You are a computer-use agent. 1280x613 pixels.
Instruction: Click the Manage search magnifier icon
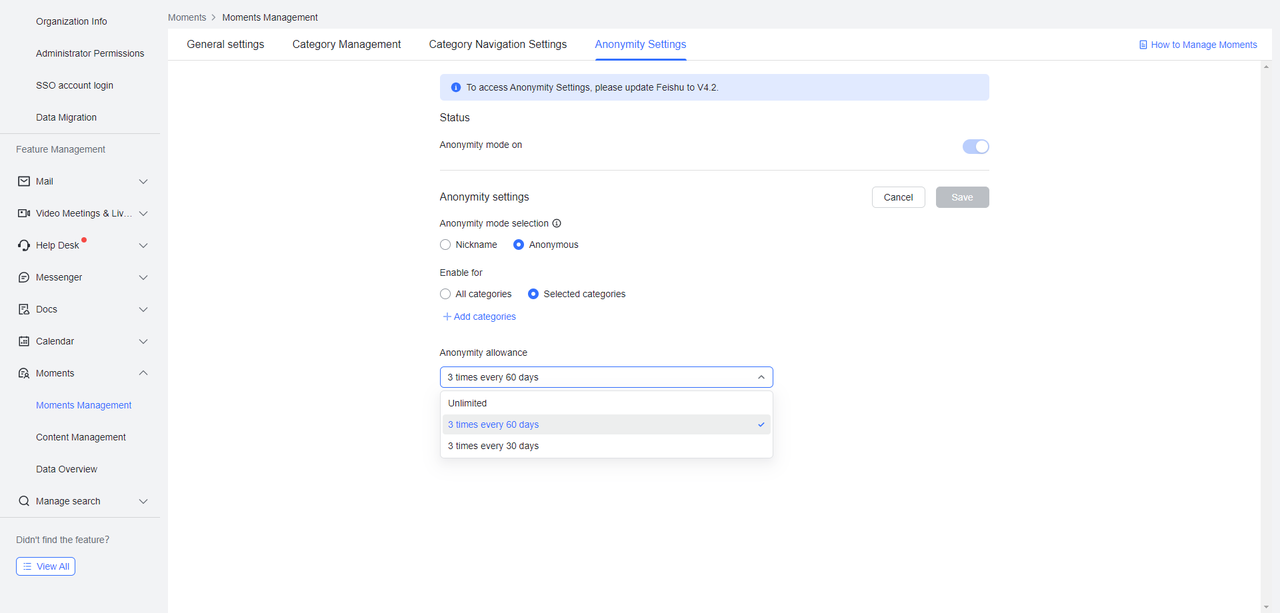point(24,501)
